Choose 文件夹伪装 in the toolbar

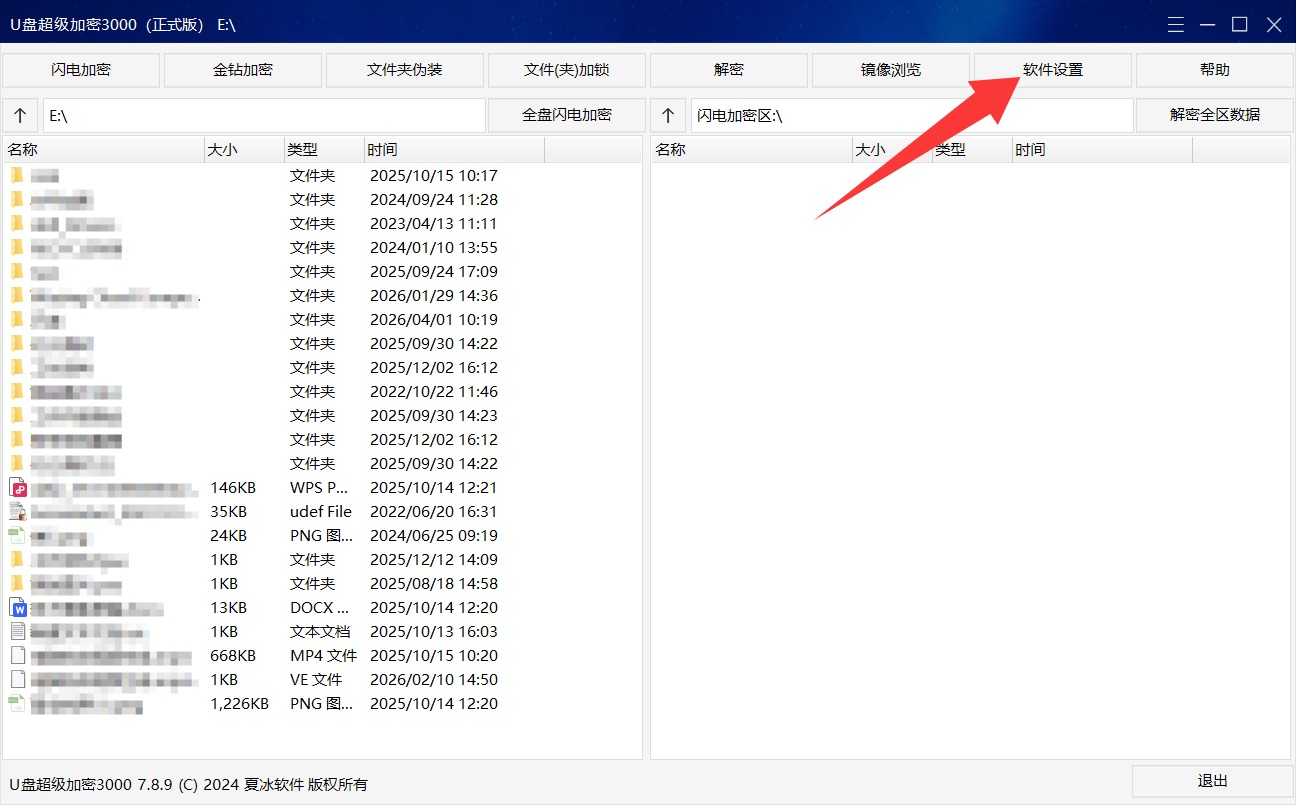pyautogui.click(x=405, y=70)
